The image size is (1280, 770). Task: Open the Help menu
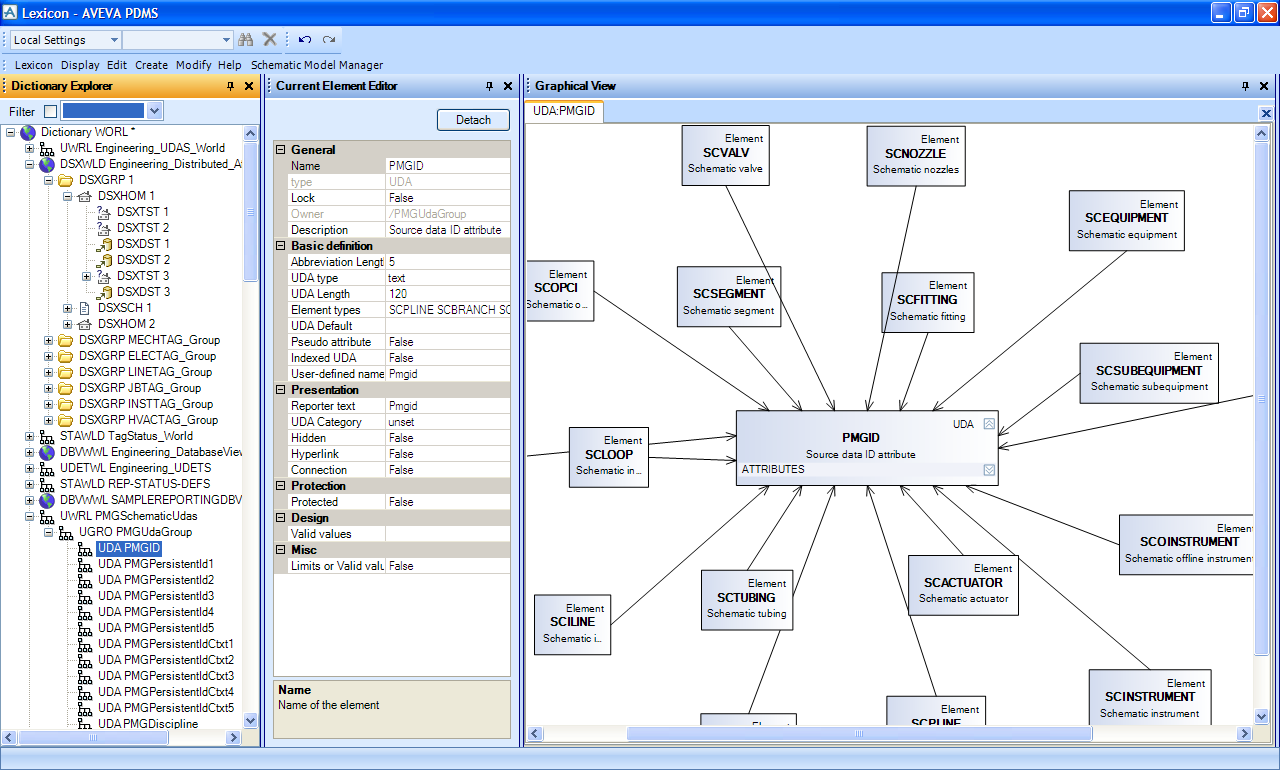[230, 65]
